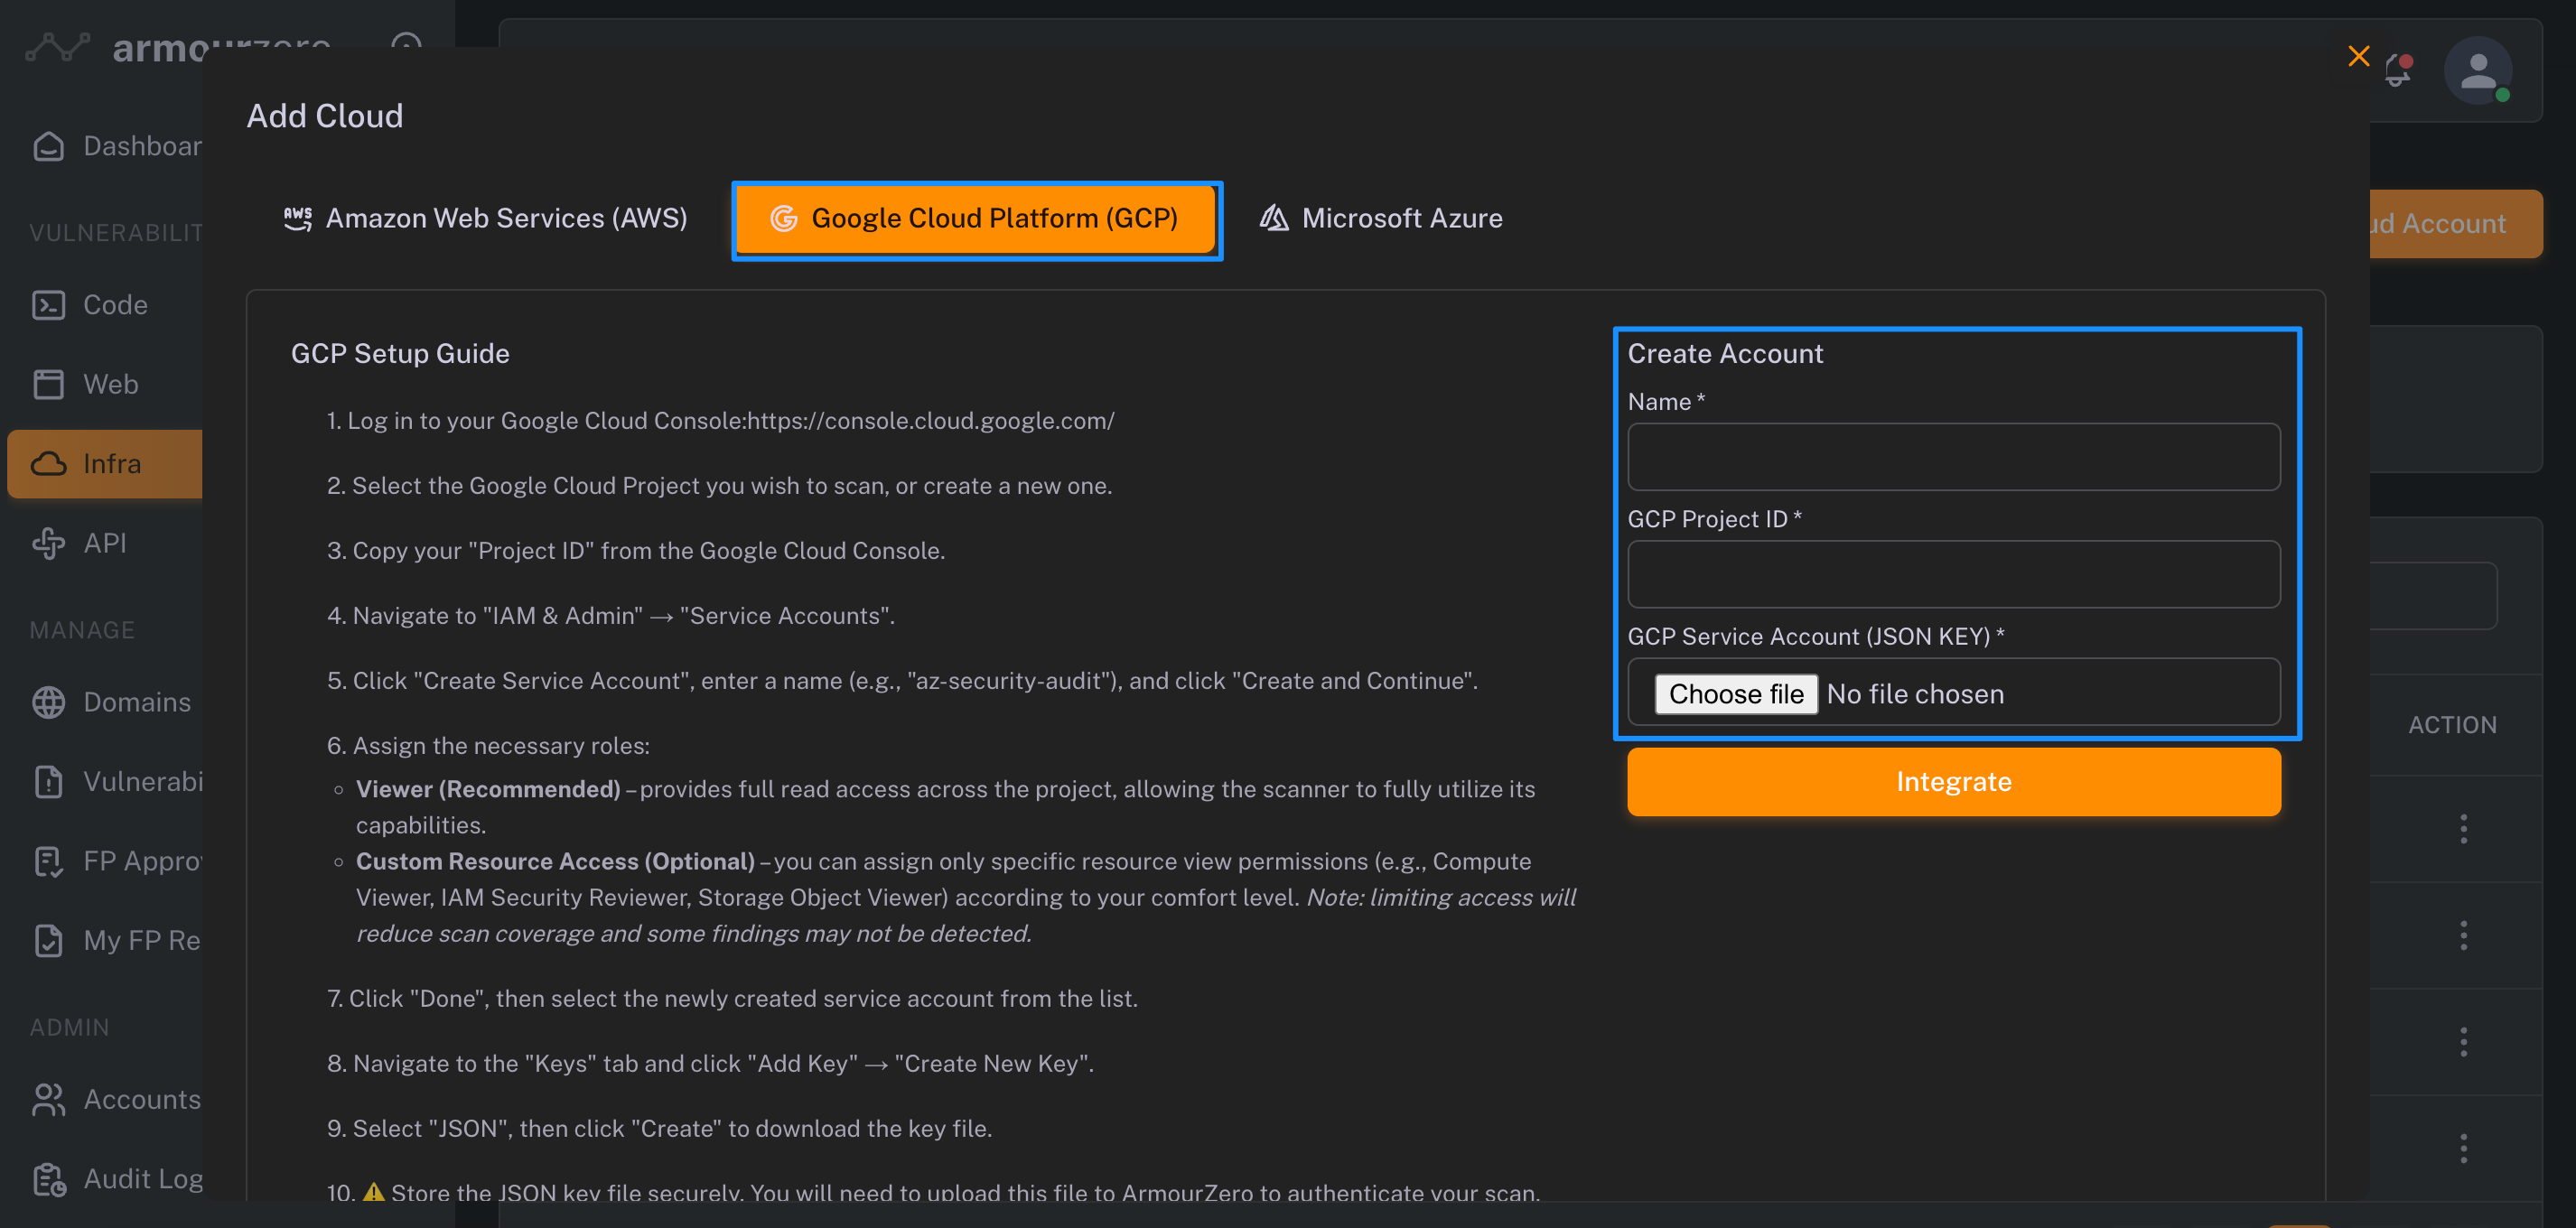Click the Domains globe icon

48,702
